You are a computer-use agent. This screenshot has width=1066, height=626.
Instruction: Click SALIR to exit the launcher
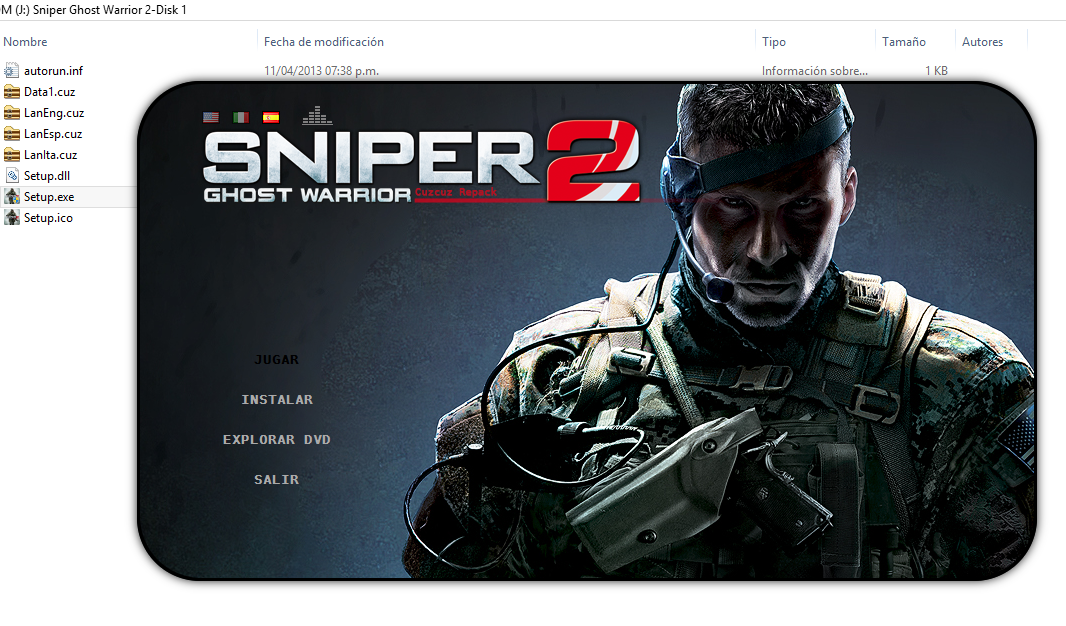(x=276, y=480)
